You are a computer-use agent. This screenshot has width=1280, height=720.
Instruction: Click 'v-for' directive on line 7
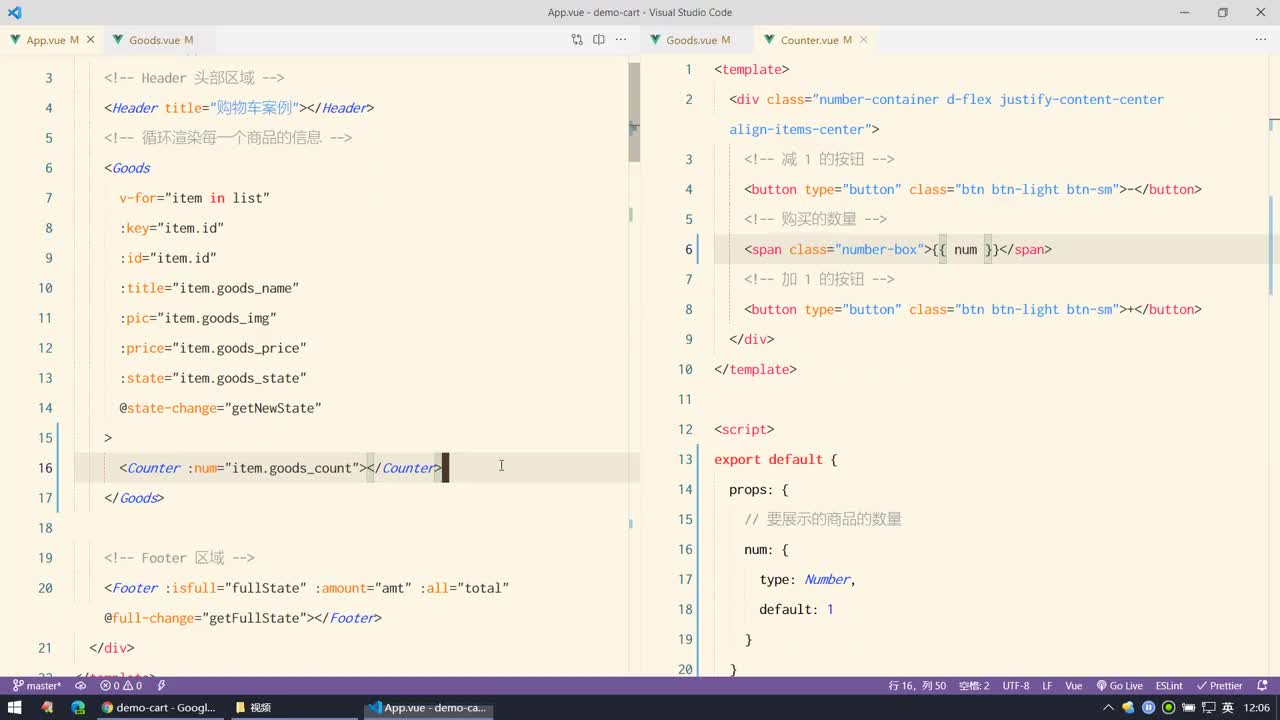pos(138,198)
